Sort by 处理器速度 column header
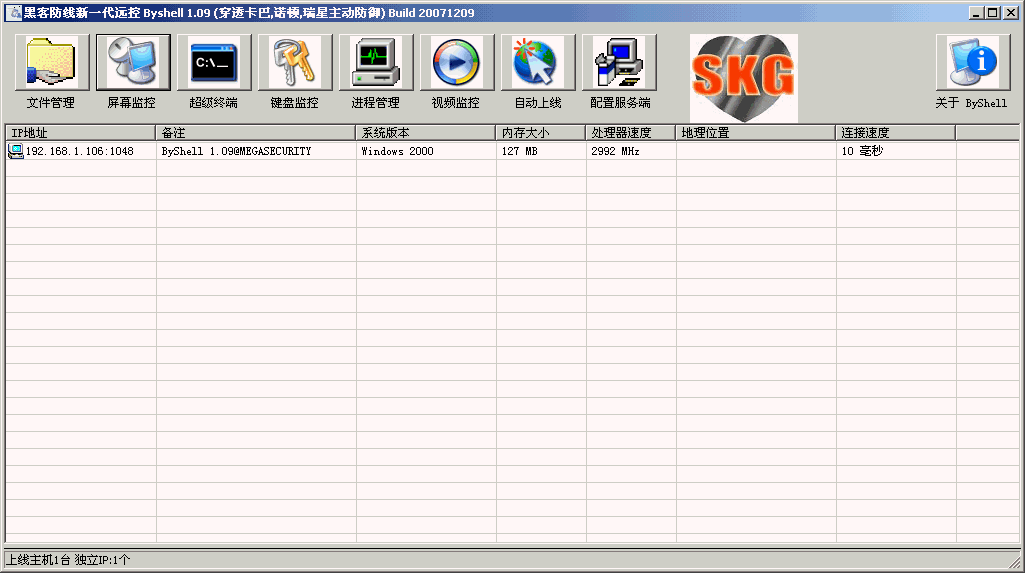Image resolution: width=1025 pixels, height=573 pixels. pos(630,132)
